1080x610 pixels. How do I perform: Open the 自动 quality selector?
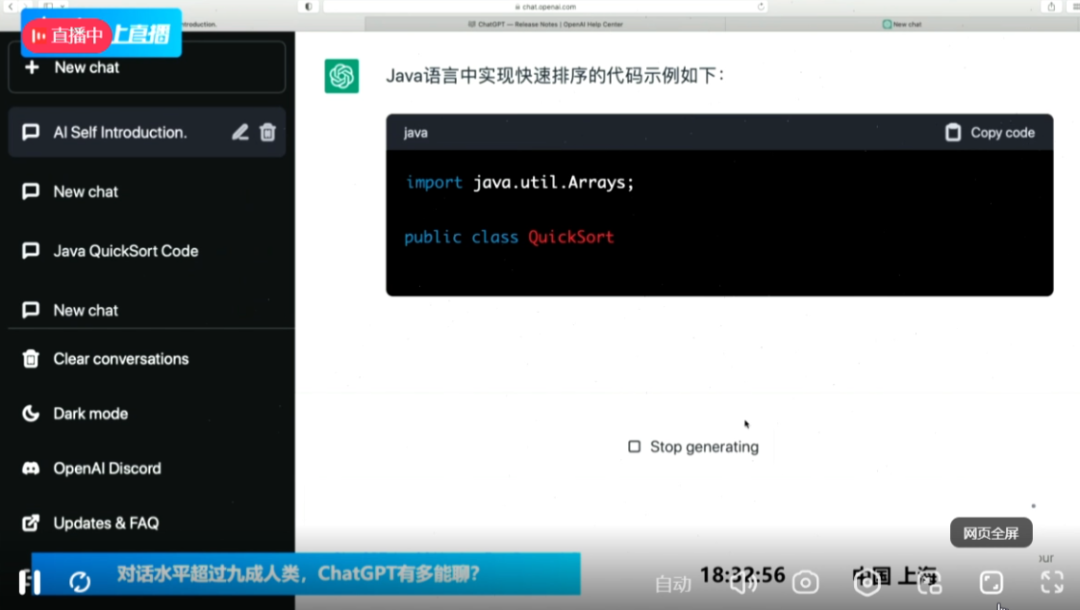click(674, 584)
